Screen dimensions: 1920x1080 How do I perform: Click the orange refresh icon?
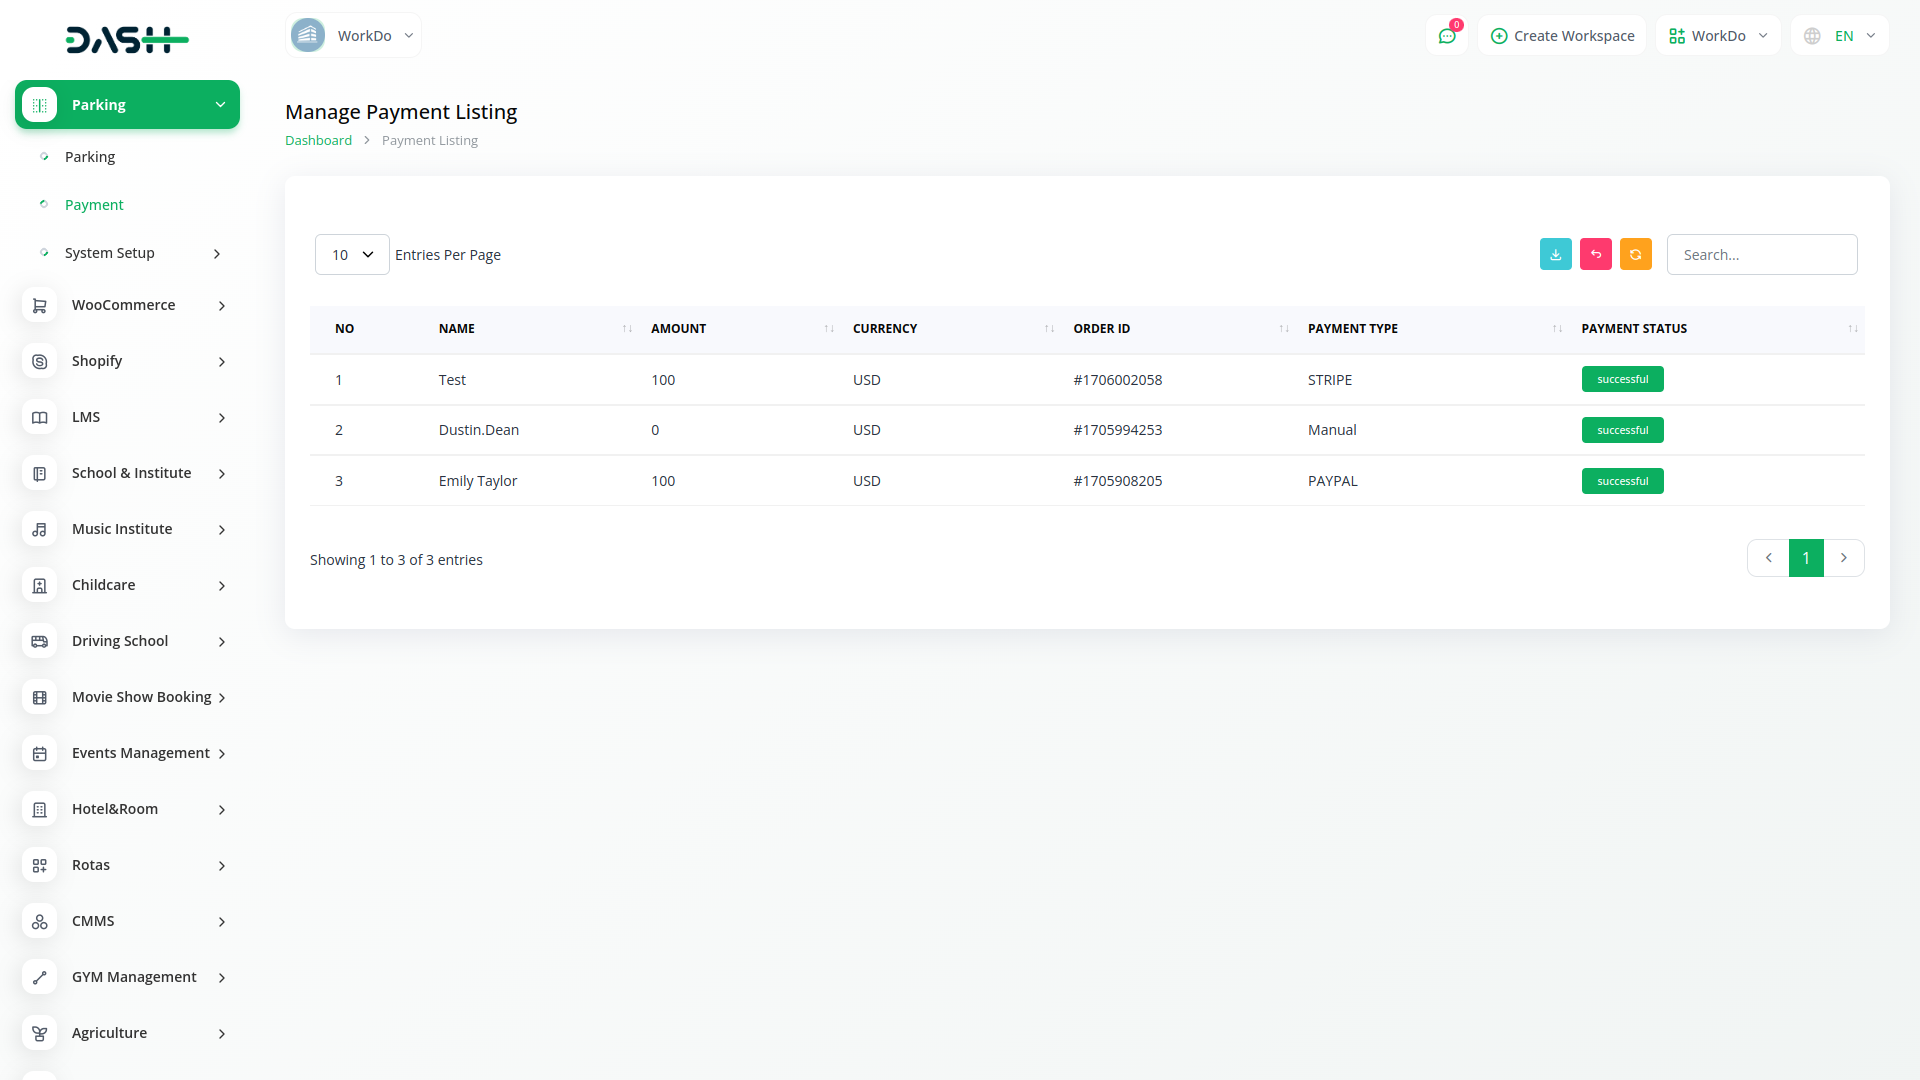(1635, 255)
